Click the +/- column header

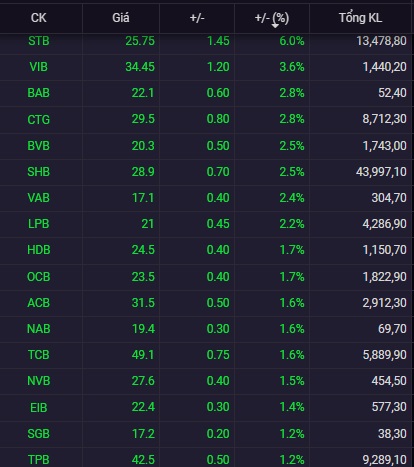pyautogui.click(x=197, y=18)
